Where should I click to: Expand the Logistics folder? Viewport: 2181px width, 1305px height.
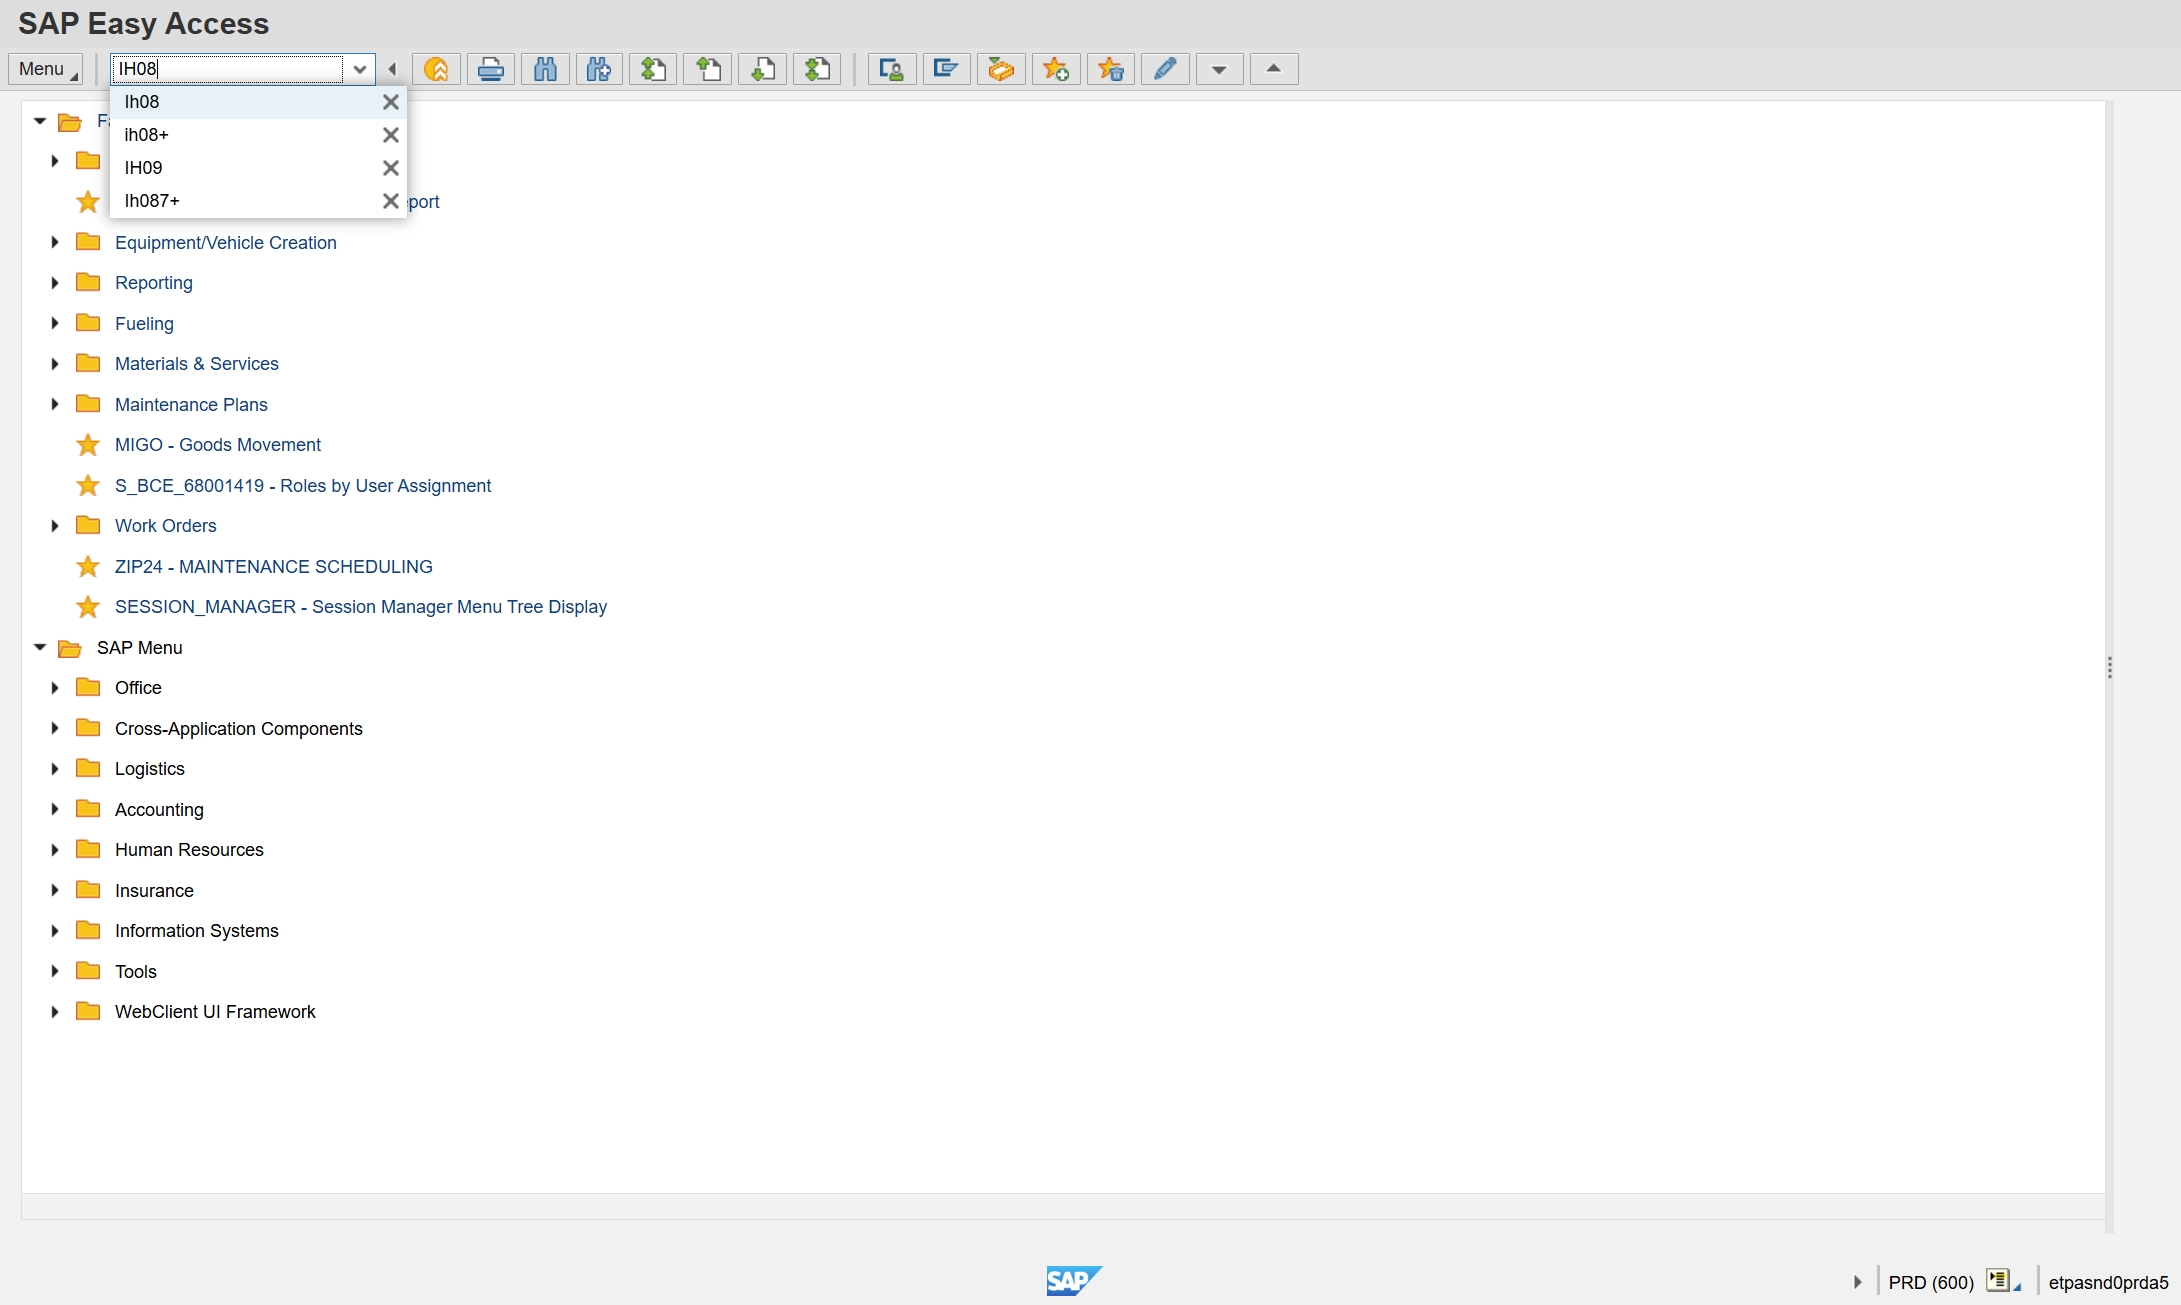pyautogui.click(x=55, y=769)
